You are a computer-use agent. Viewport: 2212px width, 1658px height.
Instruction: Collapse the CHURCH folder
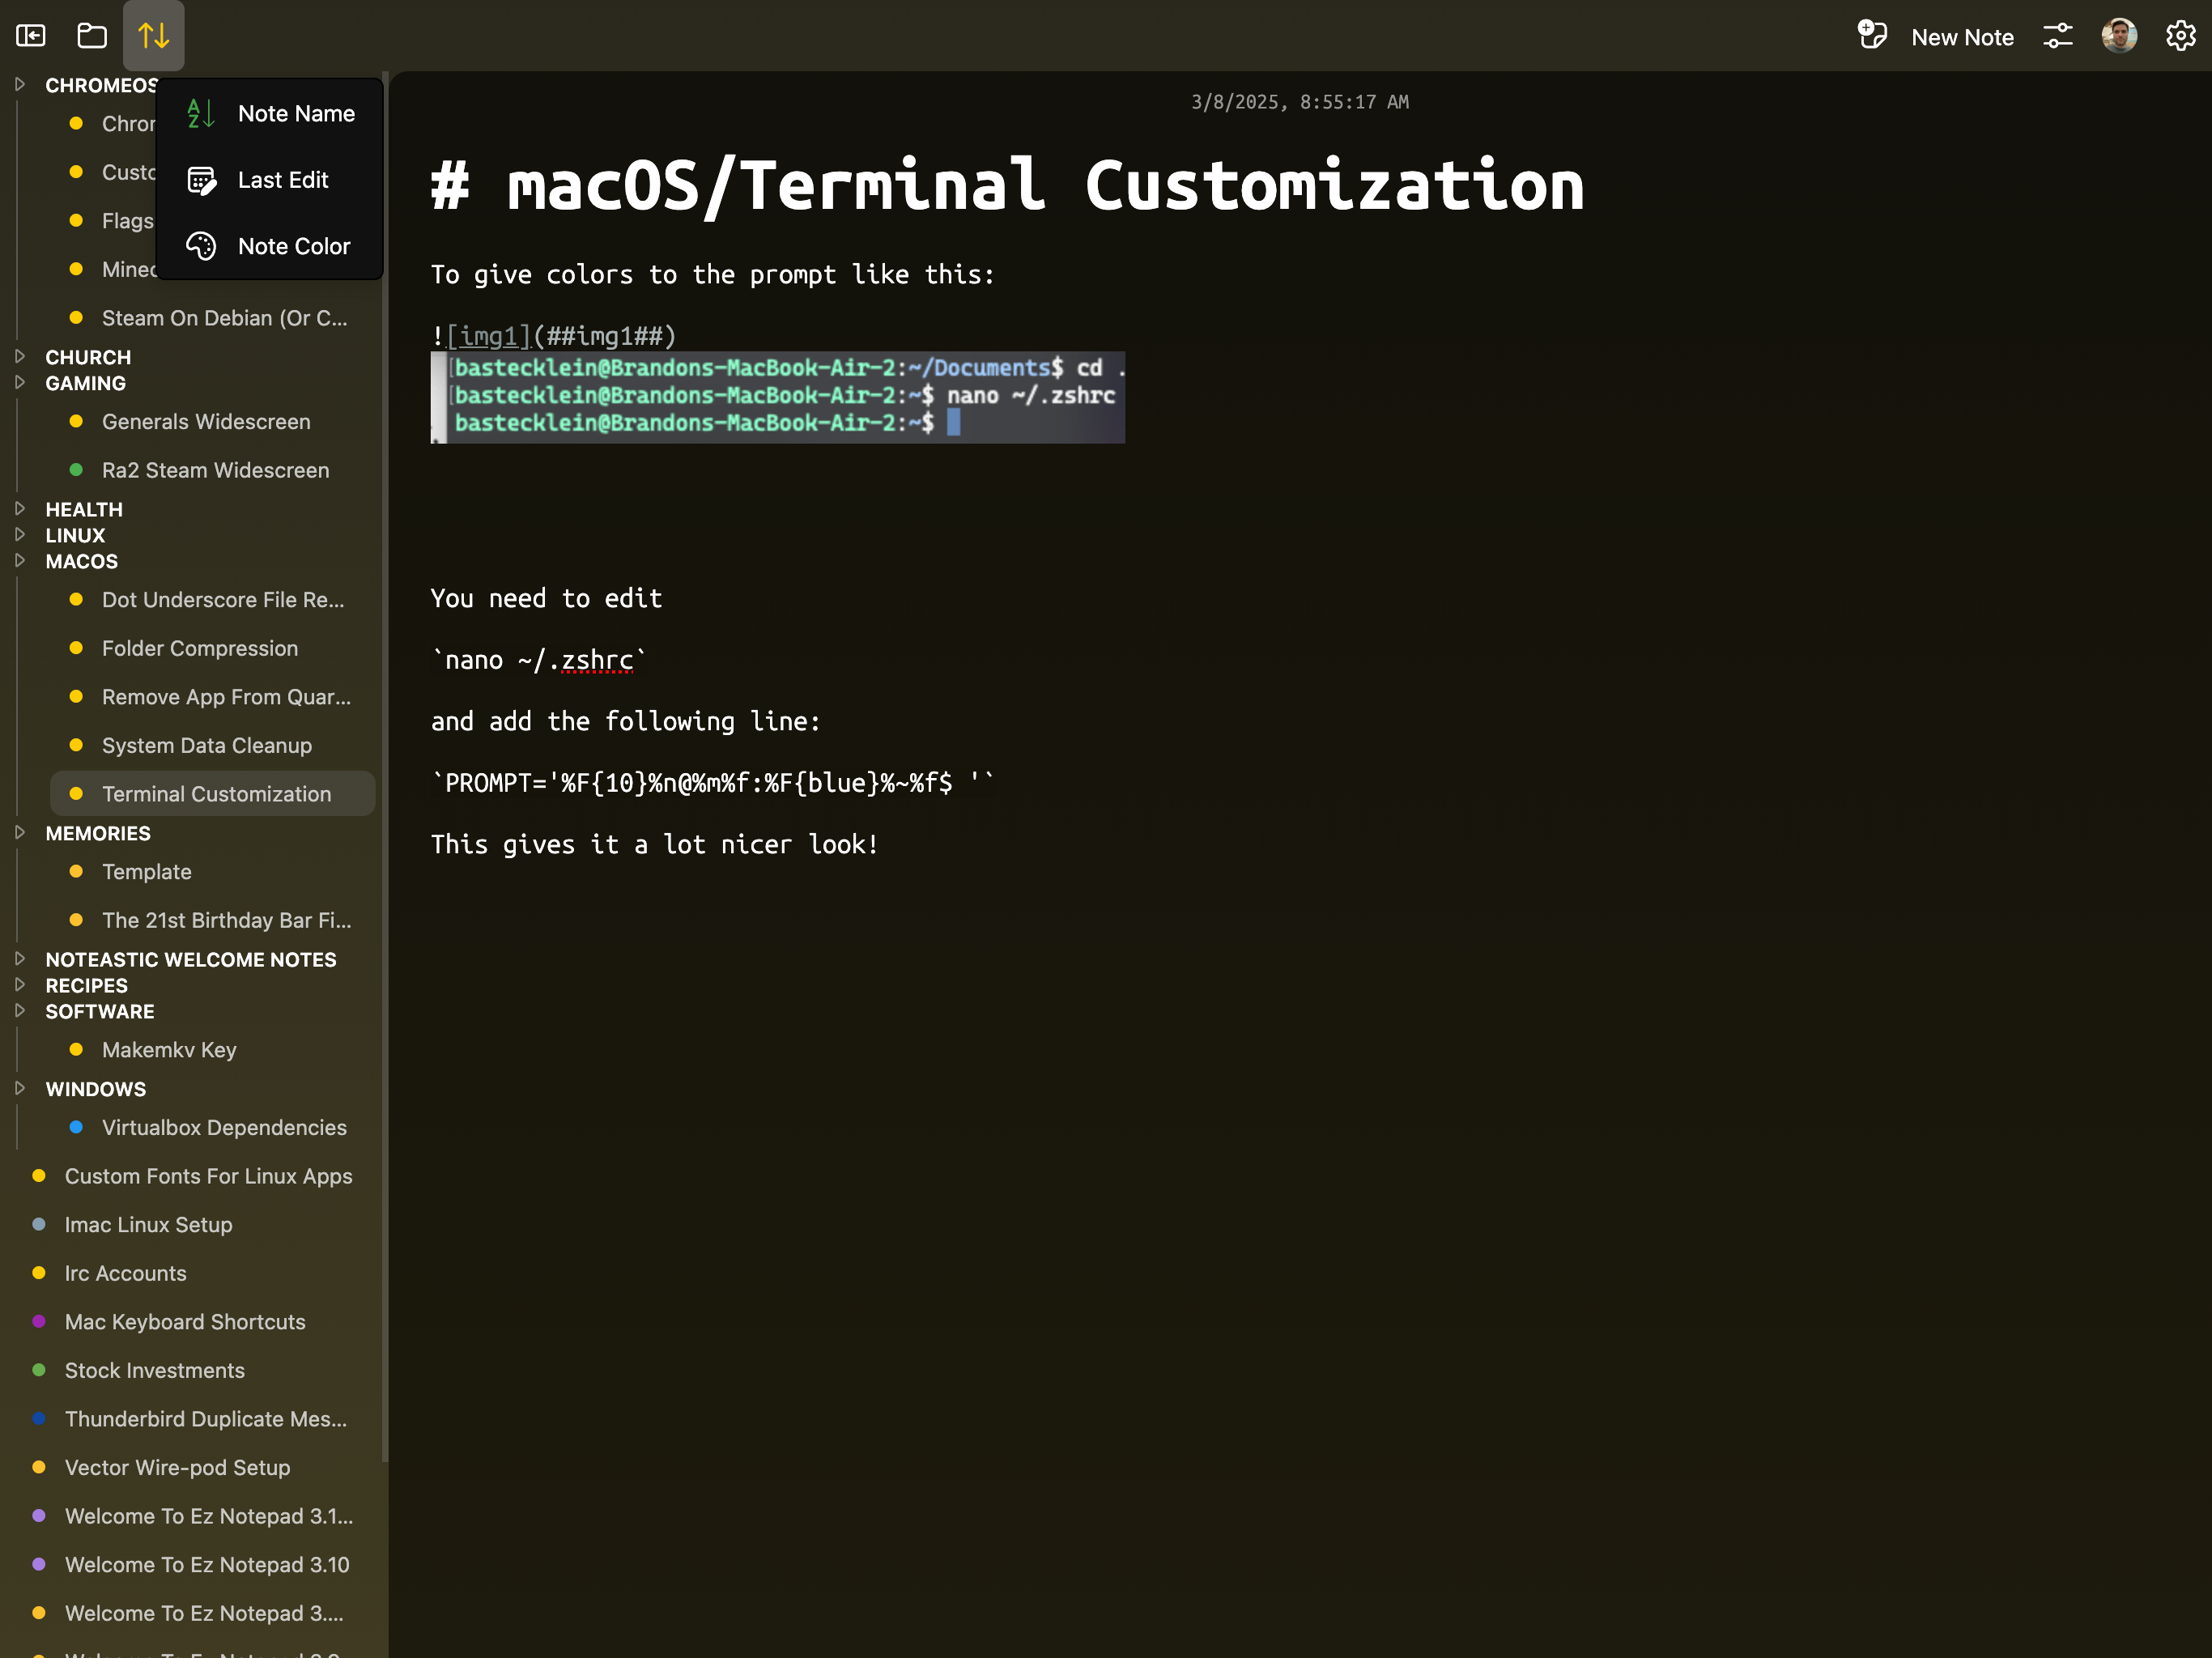tap(19, 356)
